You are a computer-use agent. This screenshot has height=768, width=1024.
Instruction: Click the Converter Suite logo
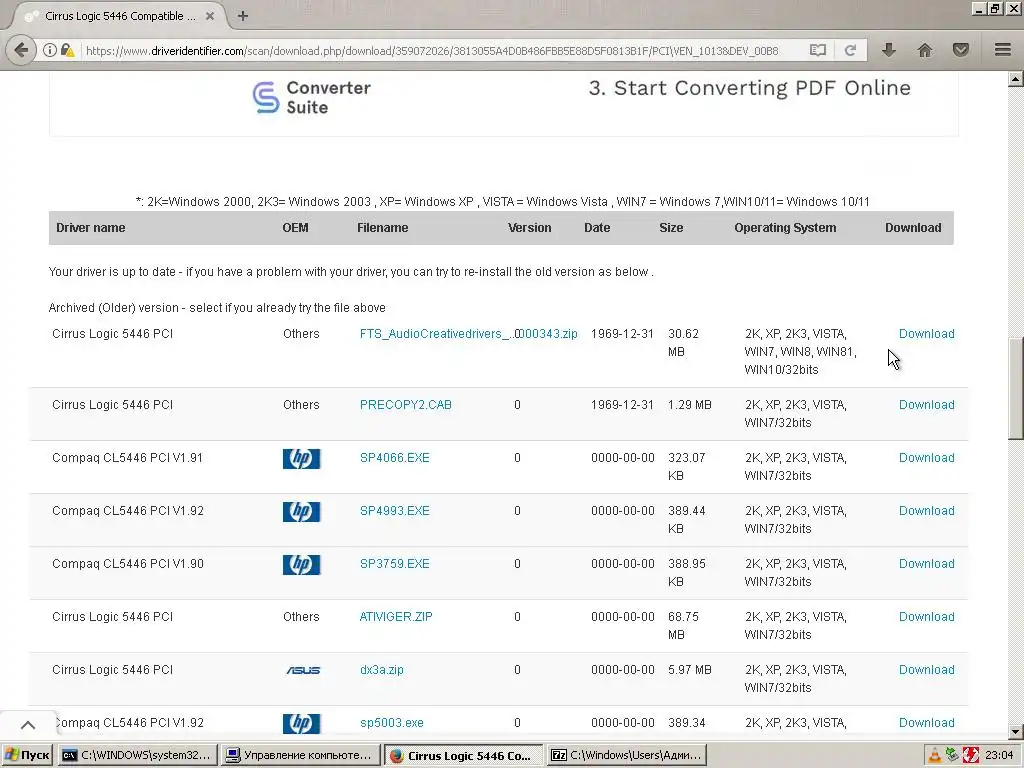point(312,97)
